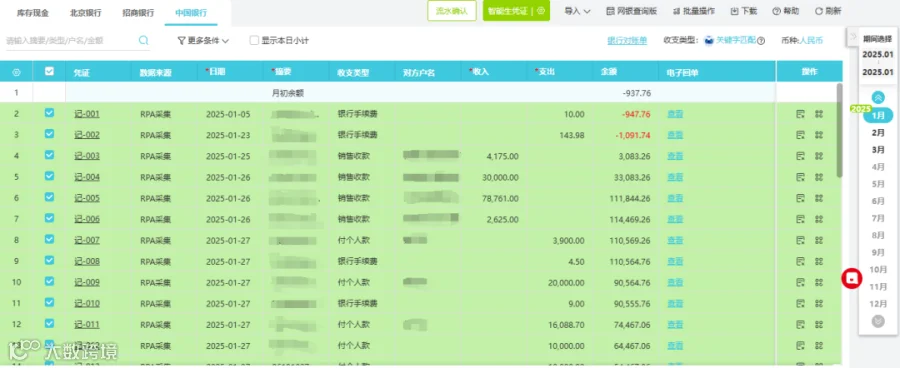The image size is (900, 368).
Task: Click list-style operation icon in 记-007 row
Action: pyautogui.click(x=800, y=240)
